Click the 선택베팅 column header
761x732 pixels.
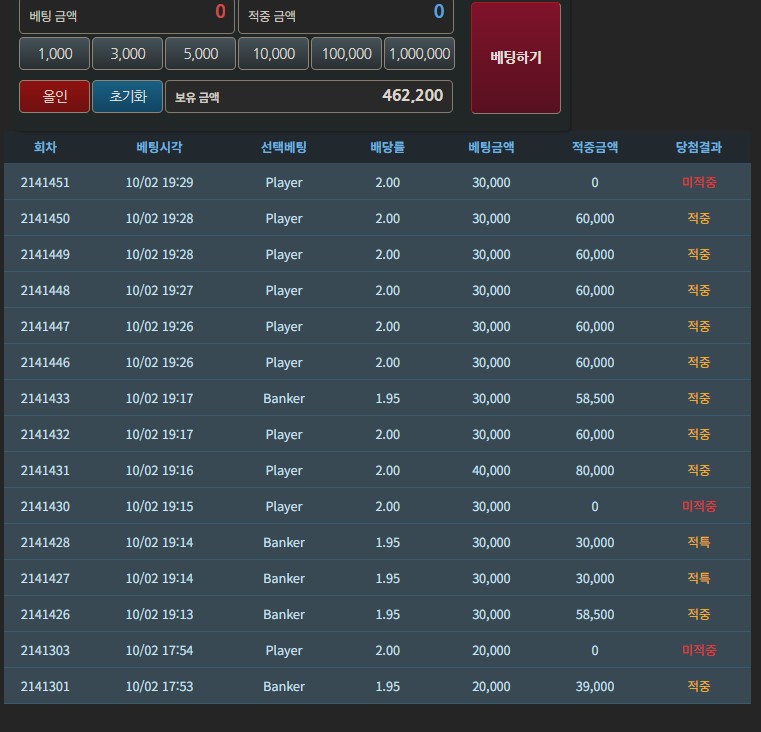284,147
